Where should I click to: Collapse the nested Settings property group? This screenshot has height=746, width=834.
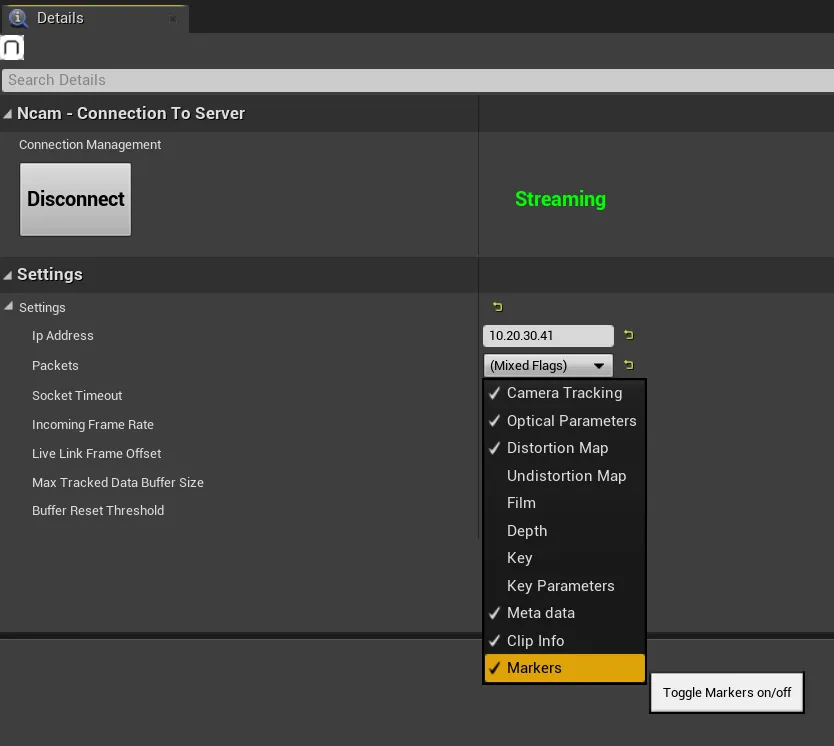pos(9,306)
